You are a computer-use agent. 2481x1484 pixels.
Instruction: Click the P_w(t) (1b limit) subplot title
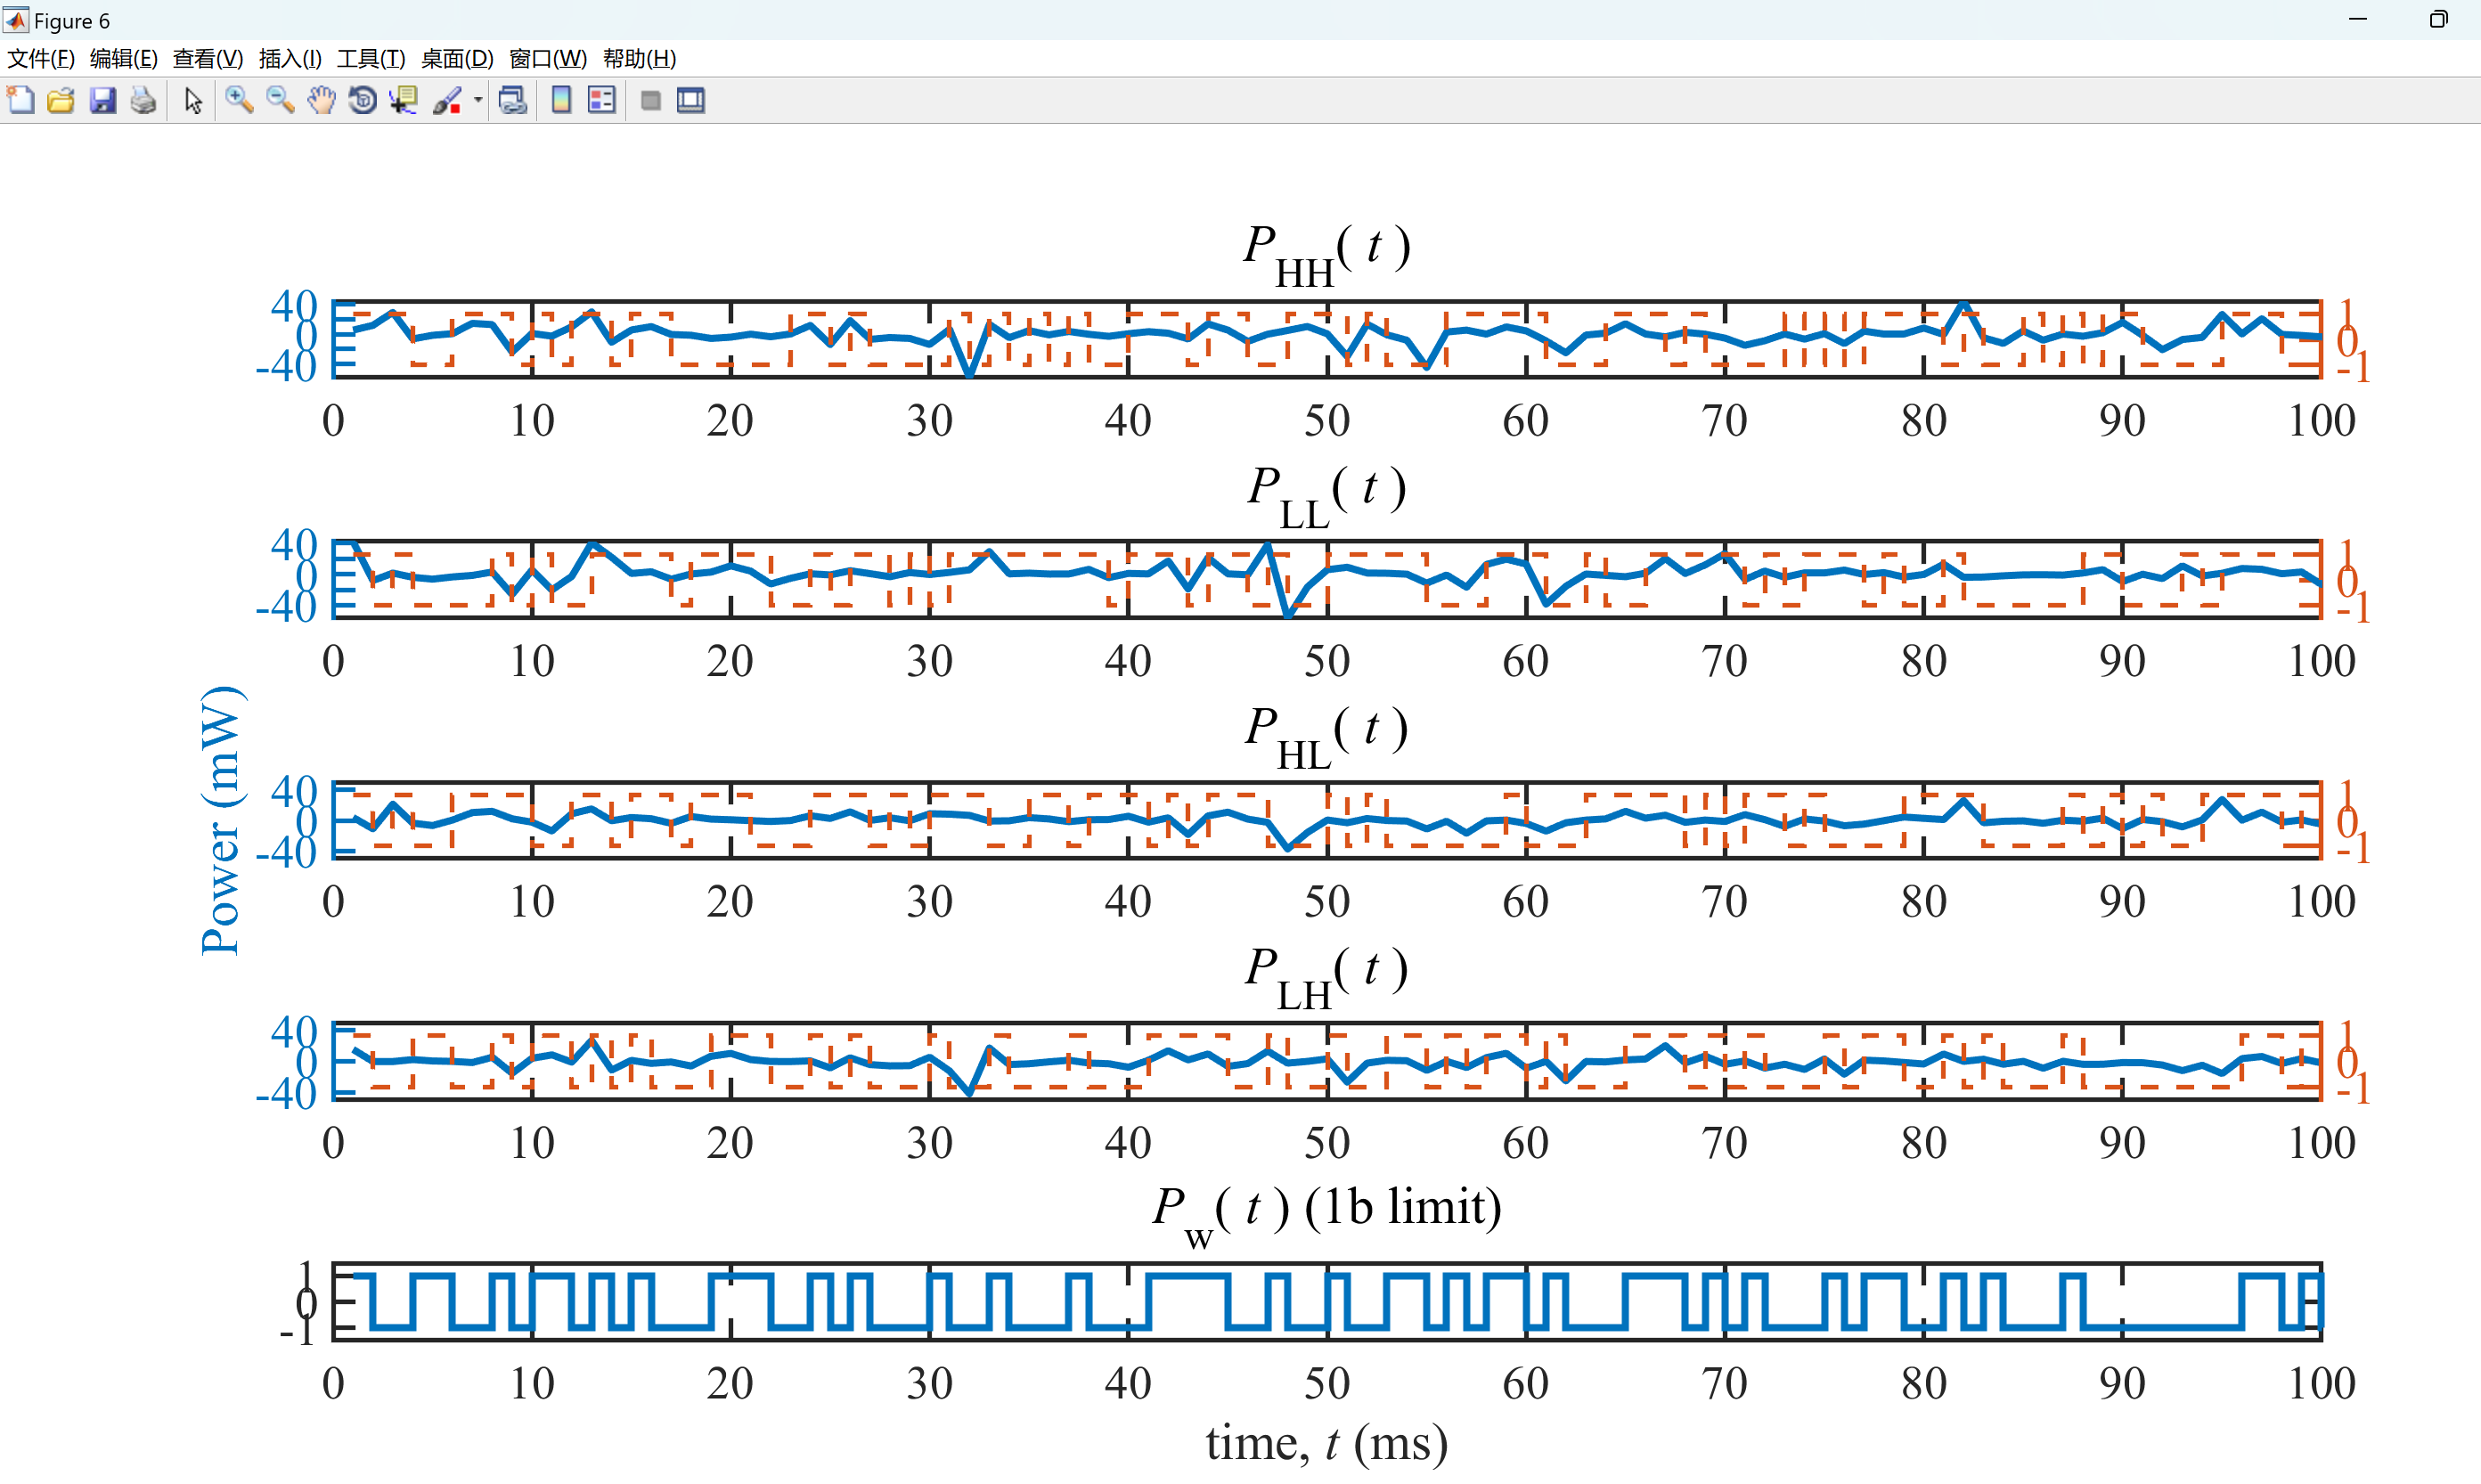1327,1208
